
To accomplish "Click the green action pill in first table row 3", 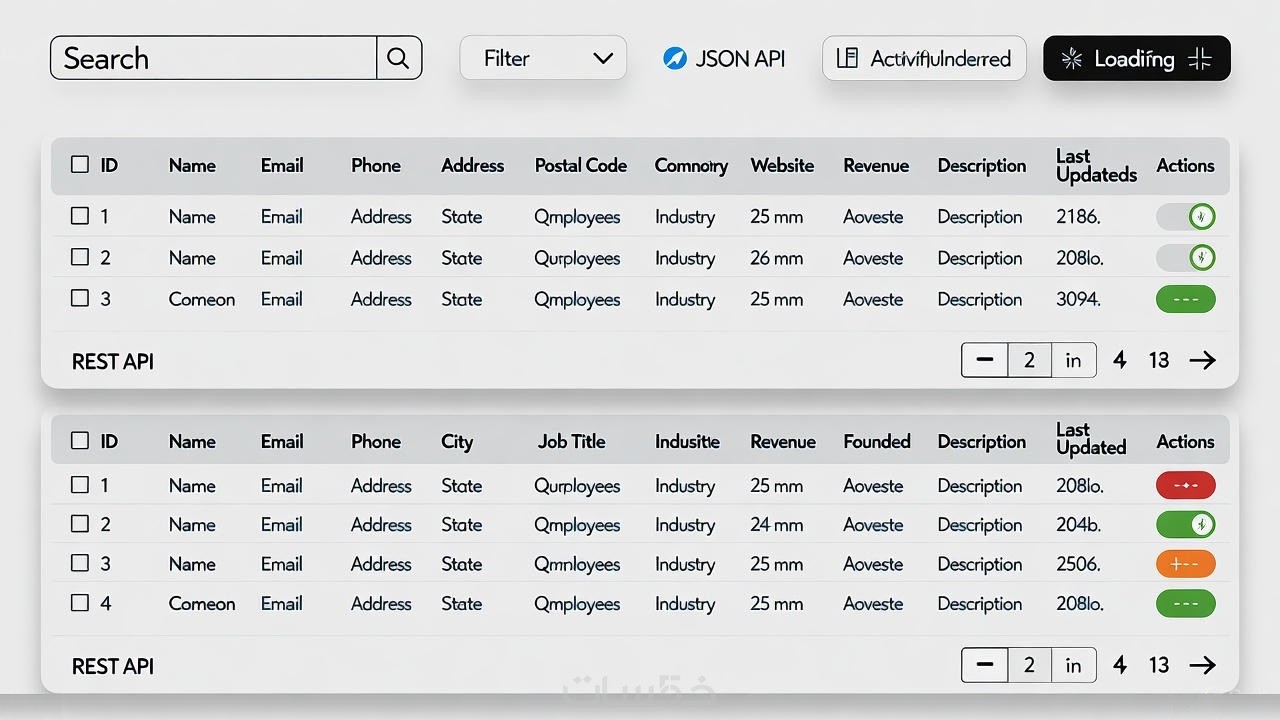I will pos(1185,299).
